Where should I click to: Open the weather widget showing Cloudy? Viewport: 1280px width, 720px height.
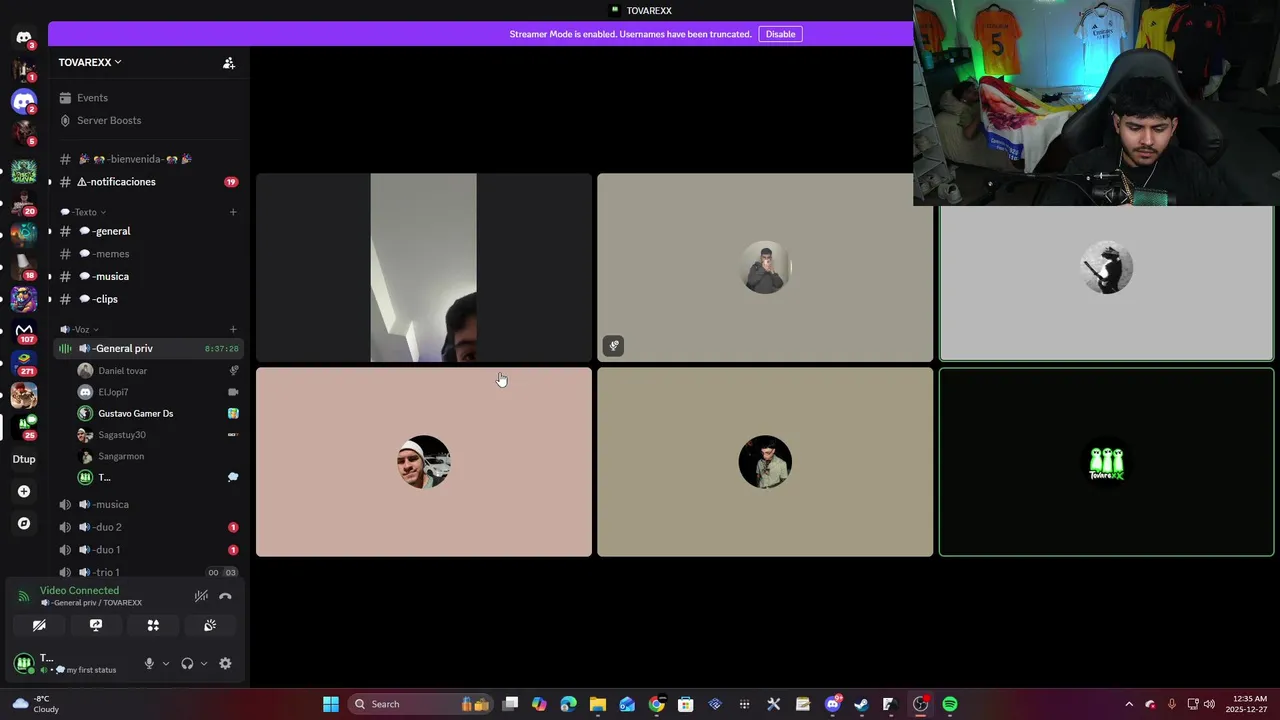tap(35, 704)
